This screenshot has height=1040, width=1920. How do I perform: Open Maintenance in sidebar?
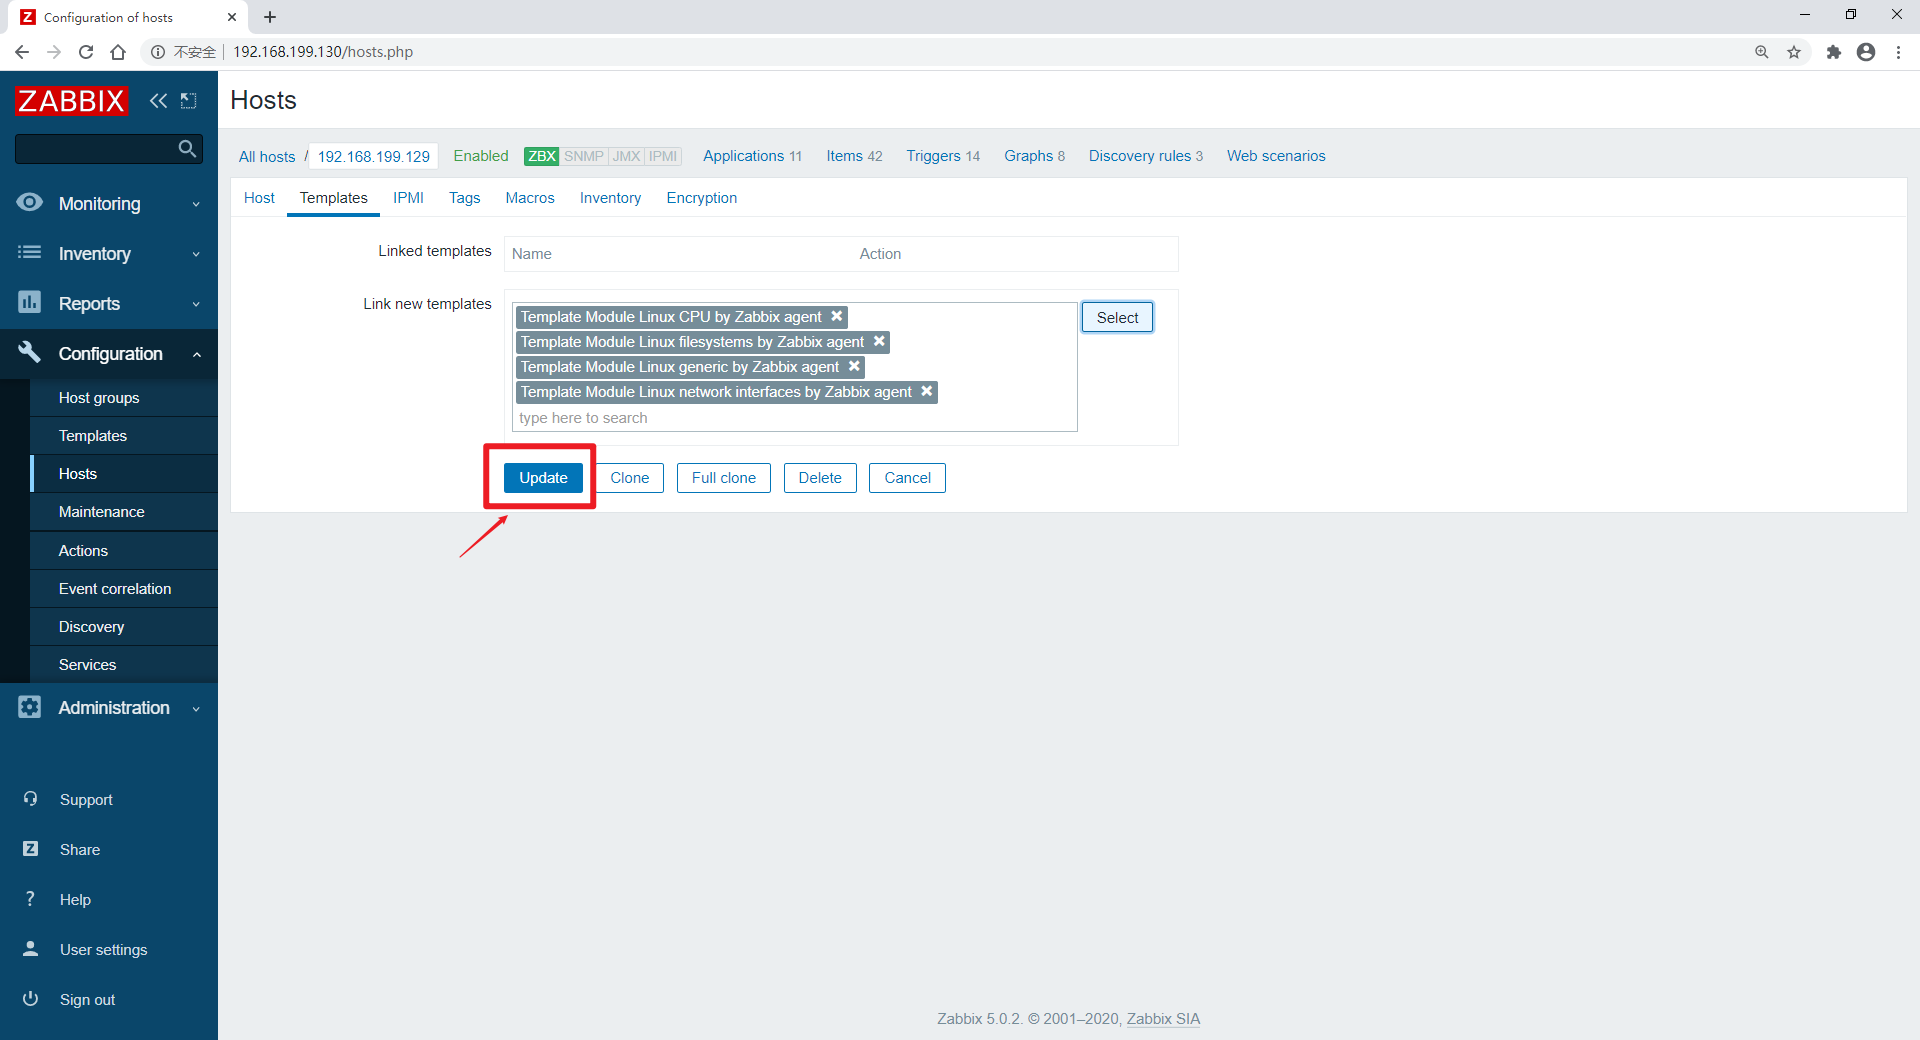pos(124,512)
